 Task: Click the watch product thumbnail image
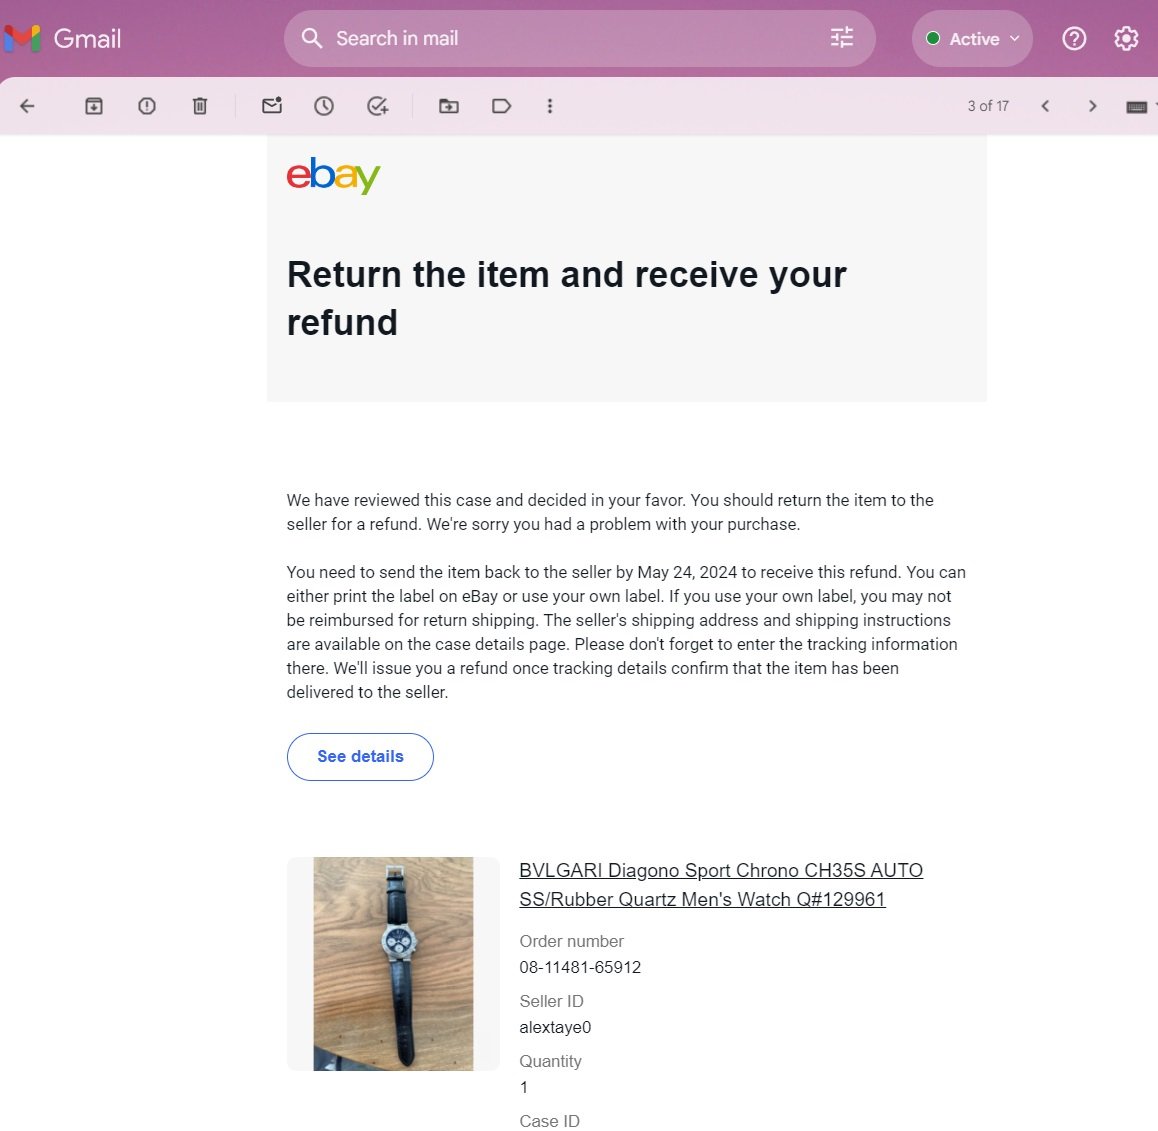point(393,964)
